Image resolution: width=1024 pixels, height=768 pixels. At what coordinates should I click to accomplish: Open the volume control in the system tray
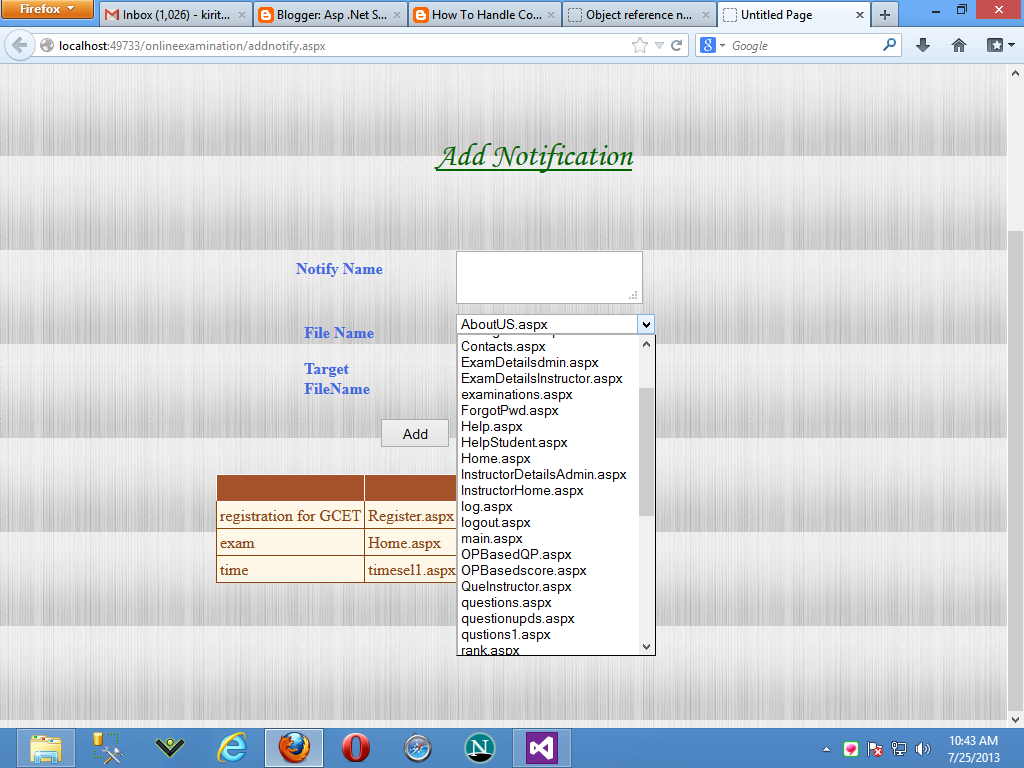(x=922, y=748)
